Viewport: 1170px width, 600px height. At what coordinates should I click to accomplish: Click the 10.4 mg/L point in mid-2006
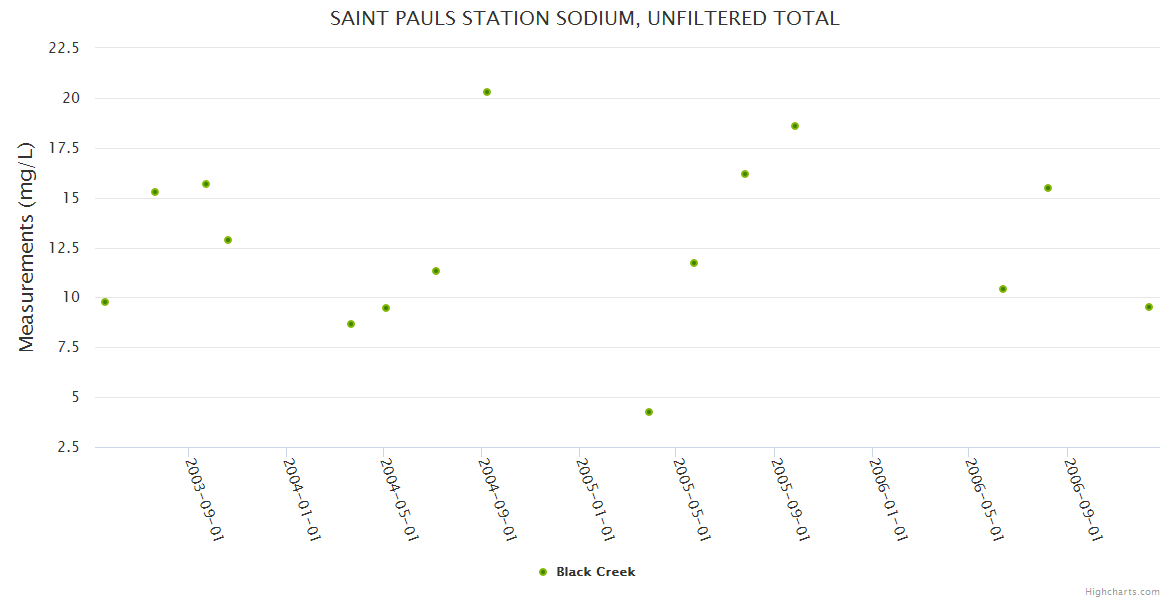click(x=1003, y=289)
